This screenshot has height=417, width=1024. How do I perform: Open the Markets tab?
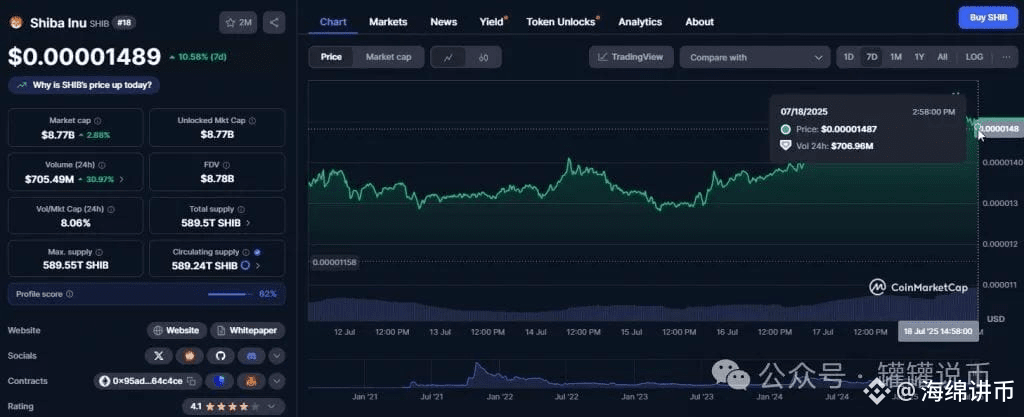click(388, 22)
